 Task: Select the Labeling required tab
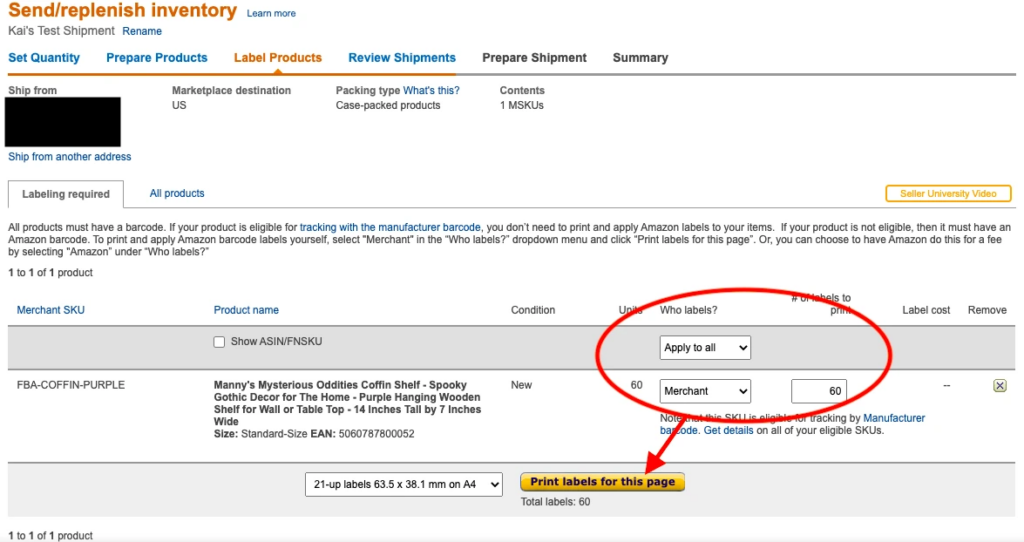pyautogui.click(x=65, y=194)
